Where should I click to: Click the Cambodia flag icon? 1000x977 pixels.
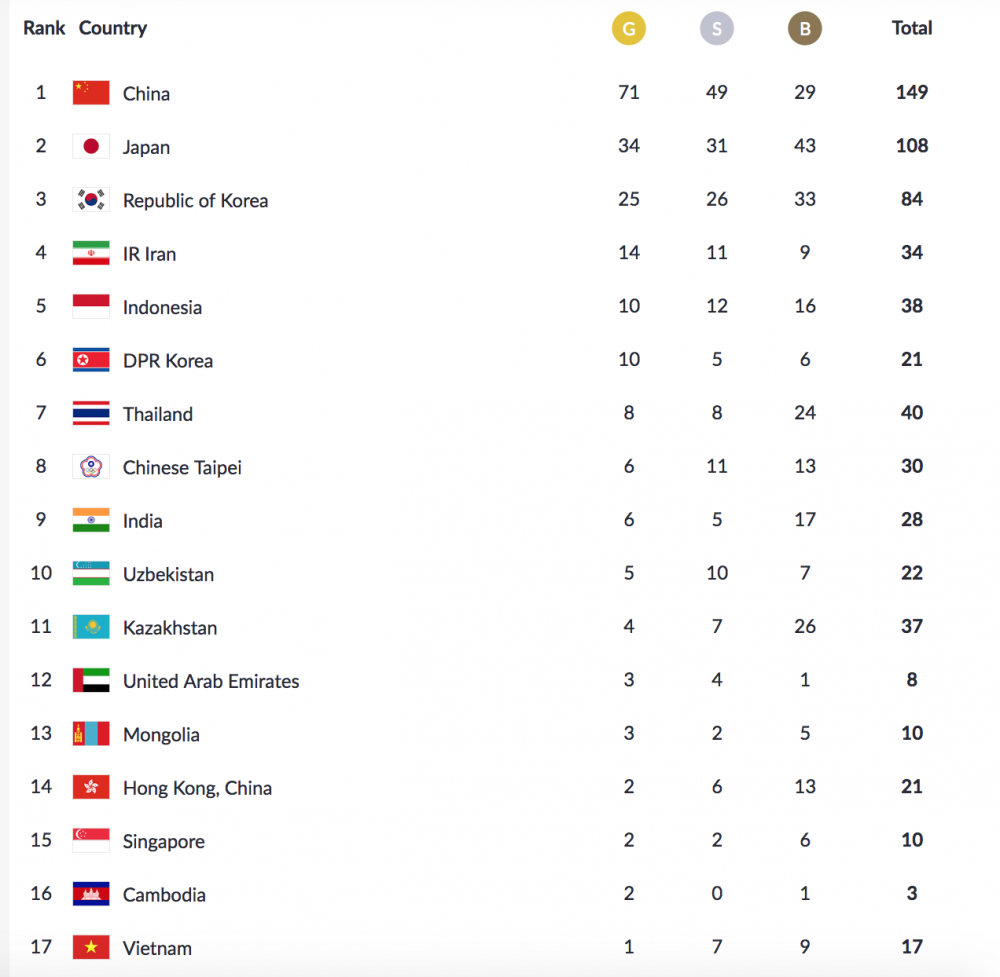(91, 894)
